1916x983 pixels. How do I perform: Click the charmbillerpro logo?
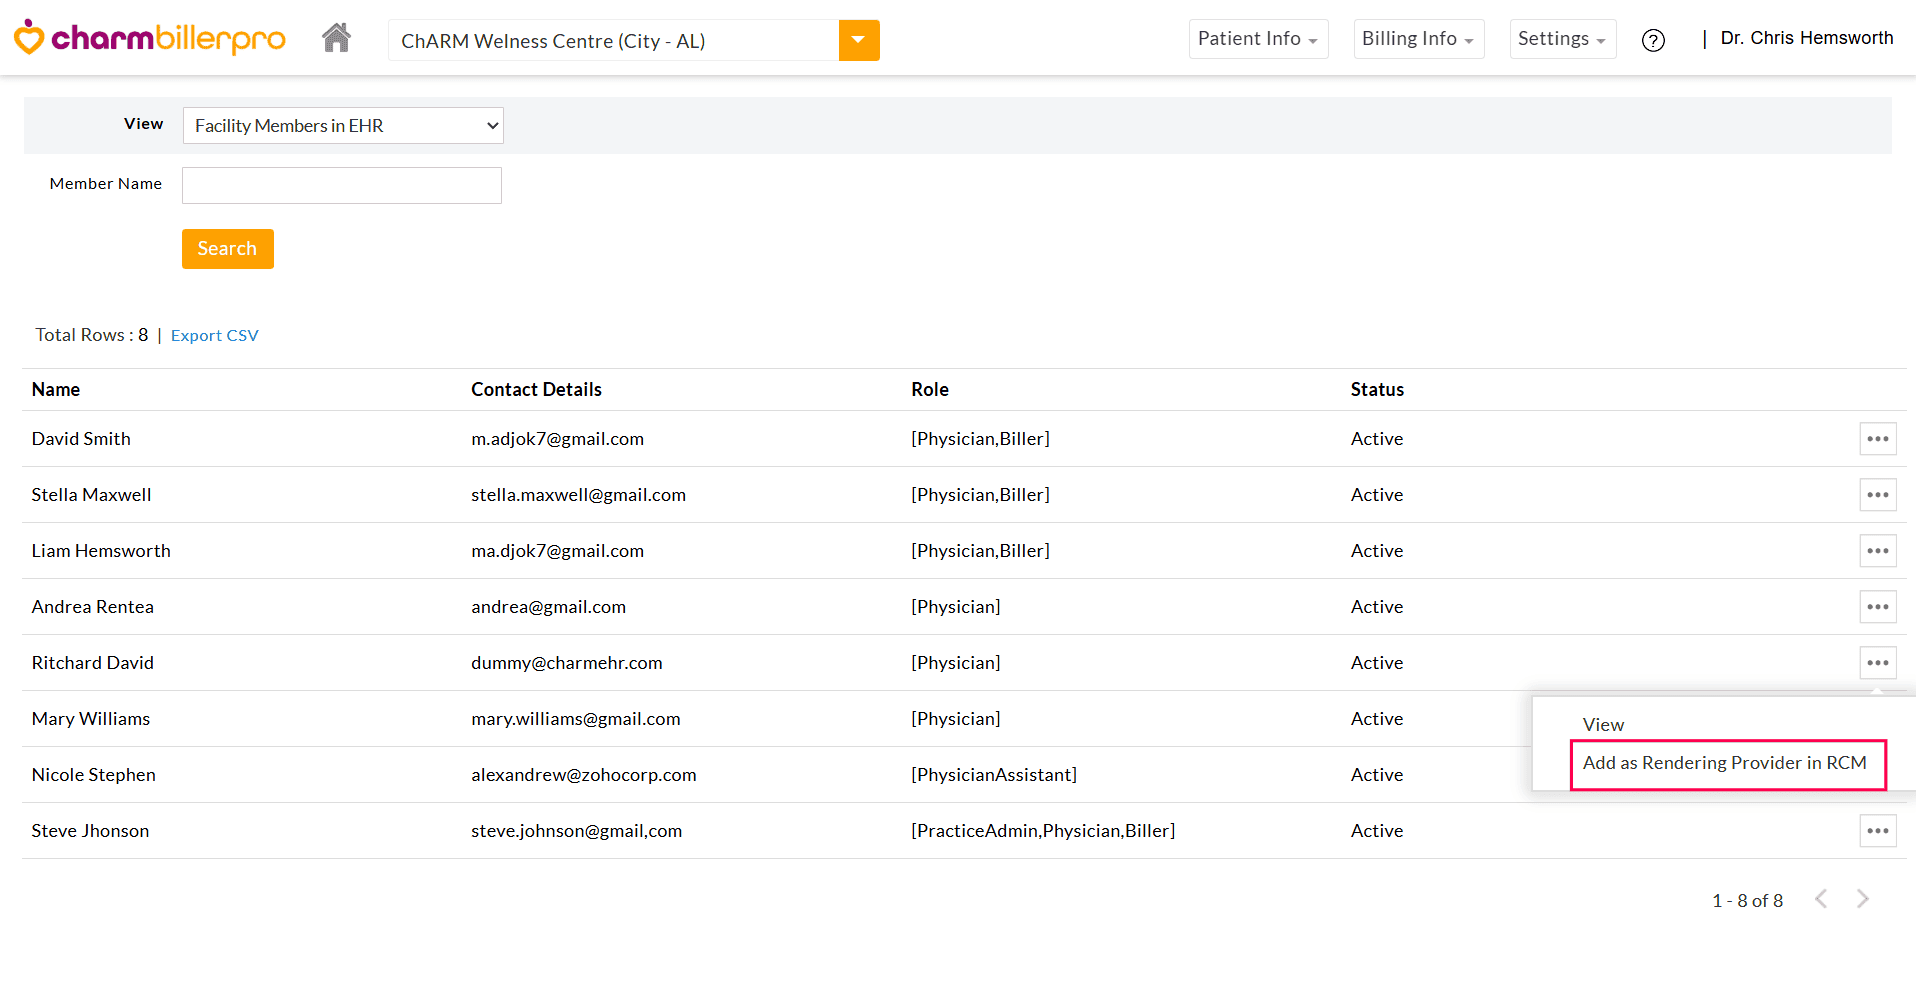[149, 38]
